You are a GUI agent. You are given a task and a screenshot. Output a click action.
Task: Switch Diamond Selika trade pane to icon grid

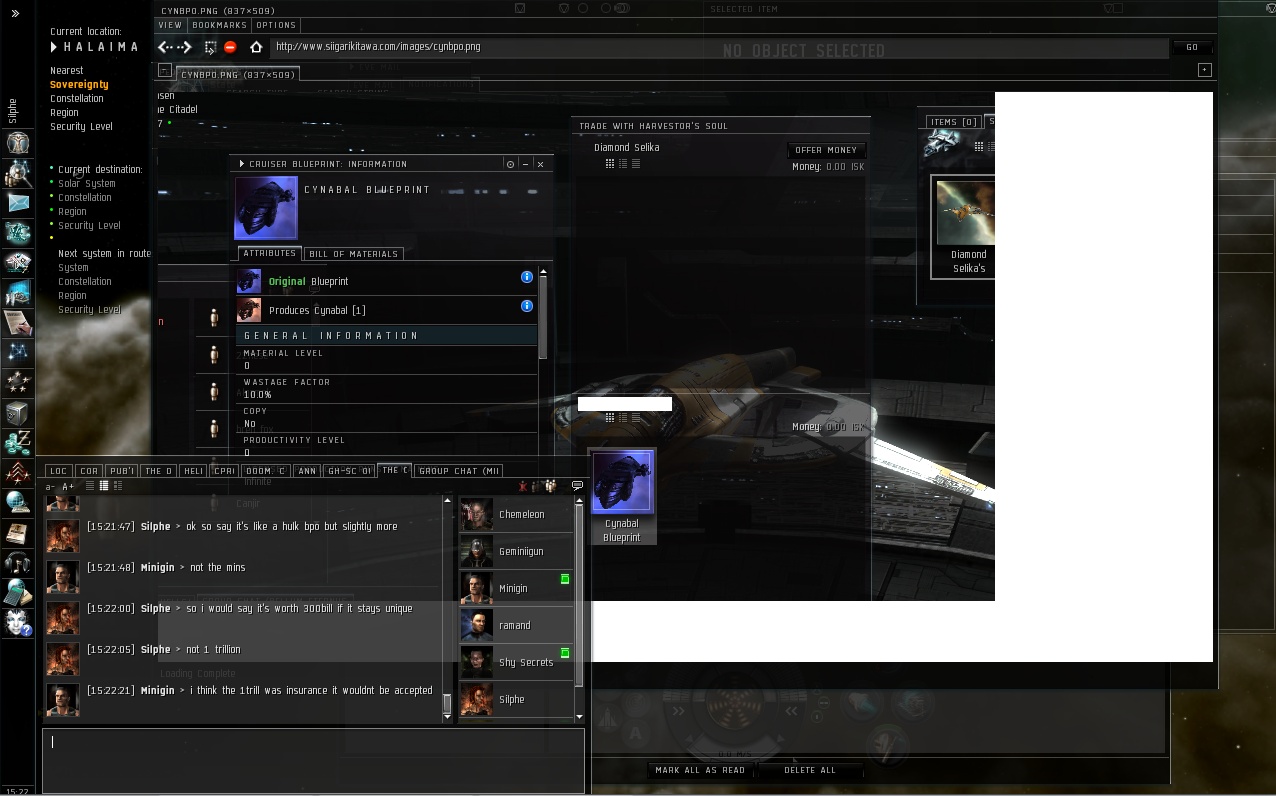click(609, 164)
